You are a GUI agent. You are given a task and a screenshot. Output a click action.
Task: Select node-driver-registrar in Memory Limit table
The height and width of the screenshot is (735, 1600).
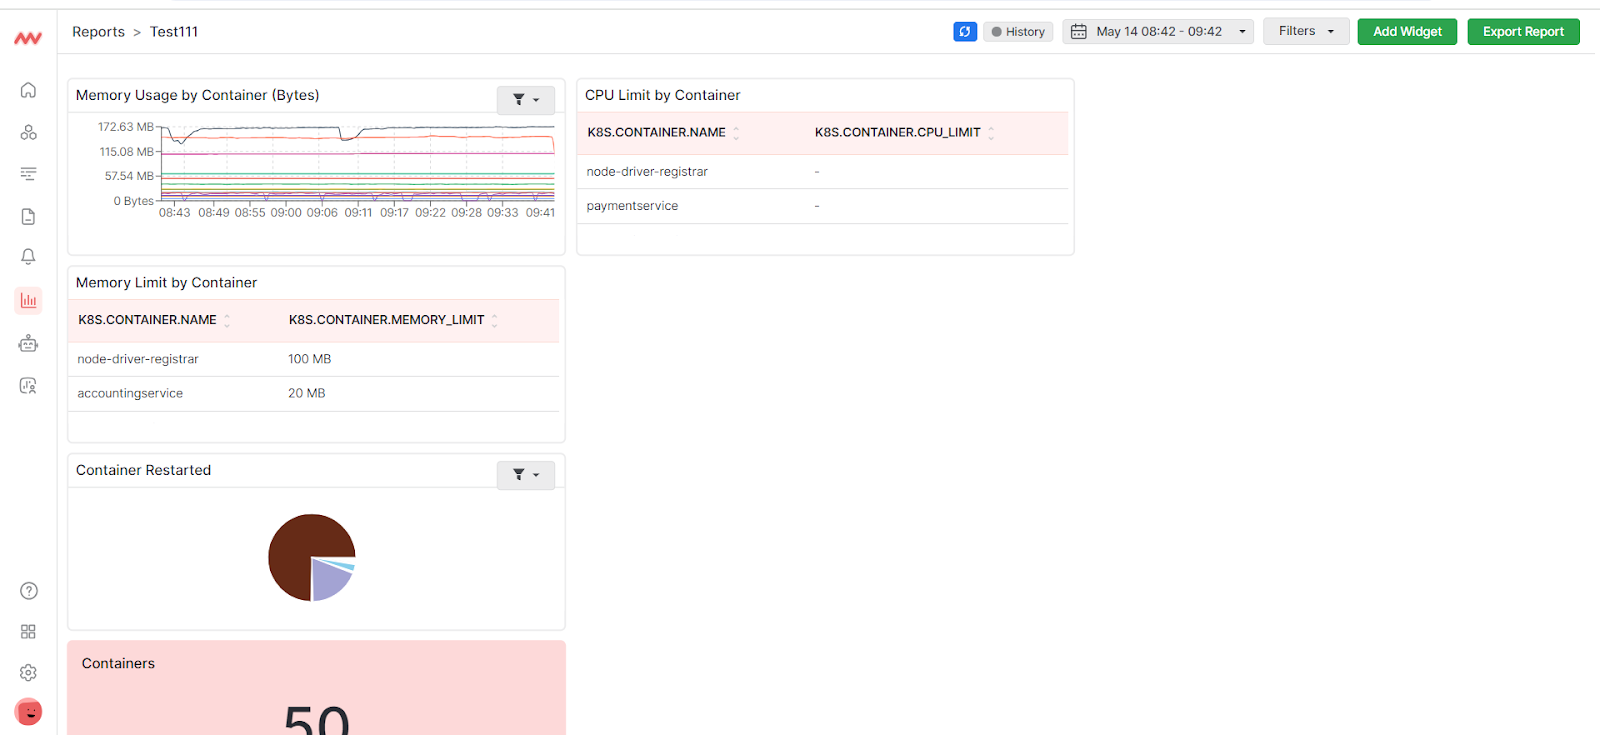[313, 359]
